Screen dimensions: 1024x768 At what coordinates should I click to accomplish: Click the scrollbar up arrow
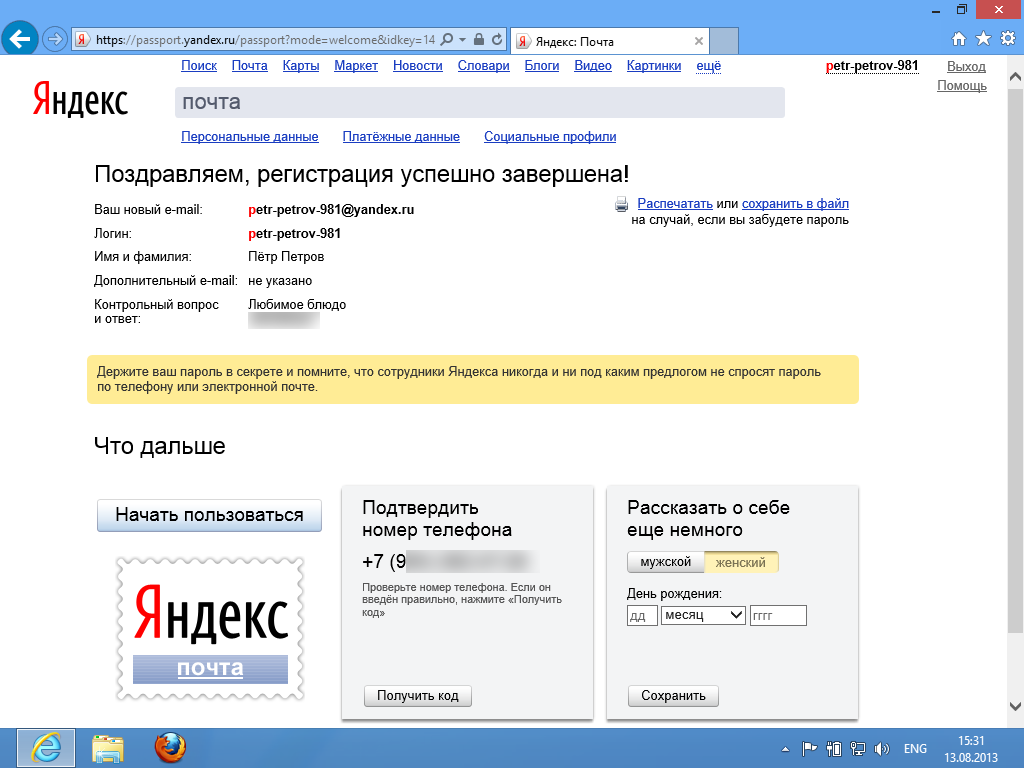(1015, 77)
